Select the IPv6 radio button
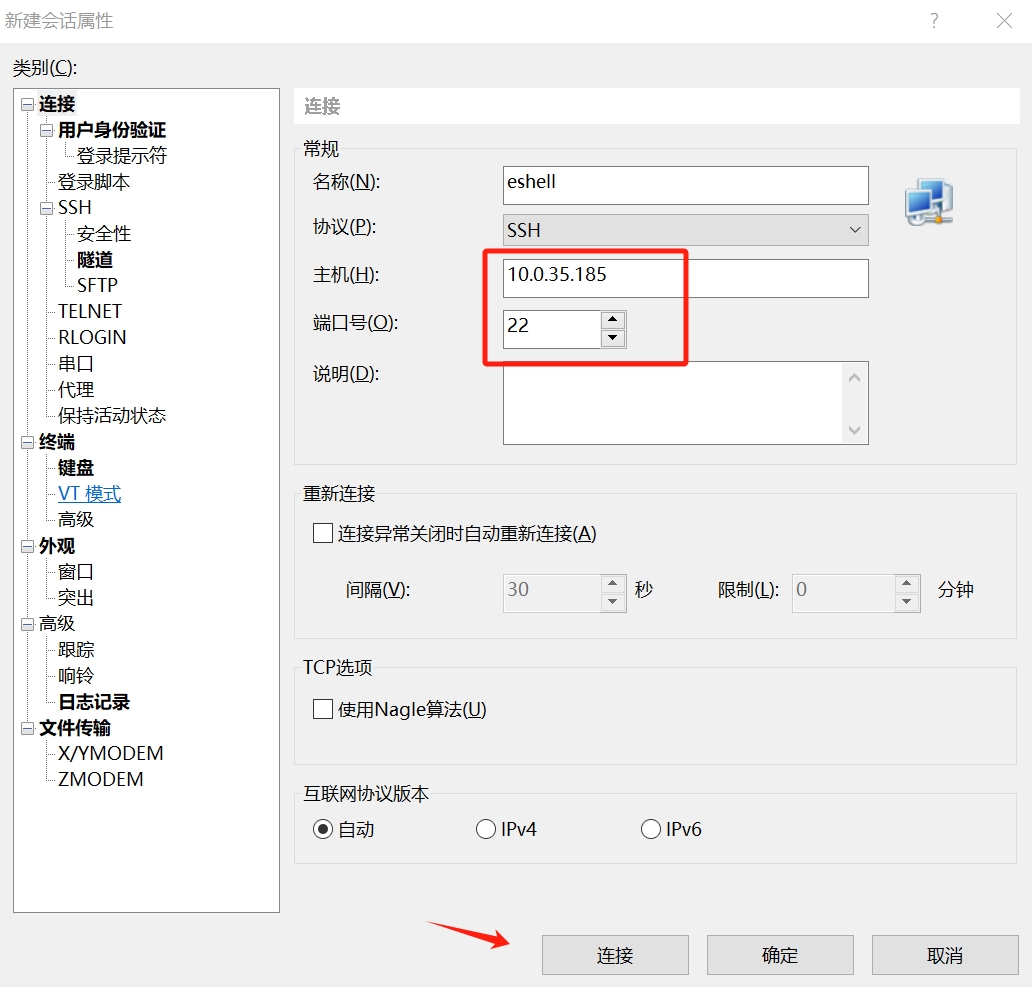This screenshot has height=987, width=1032. point(651,829)
